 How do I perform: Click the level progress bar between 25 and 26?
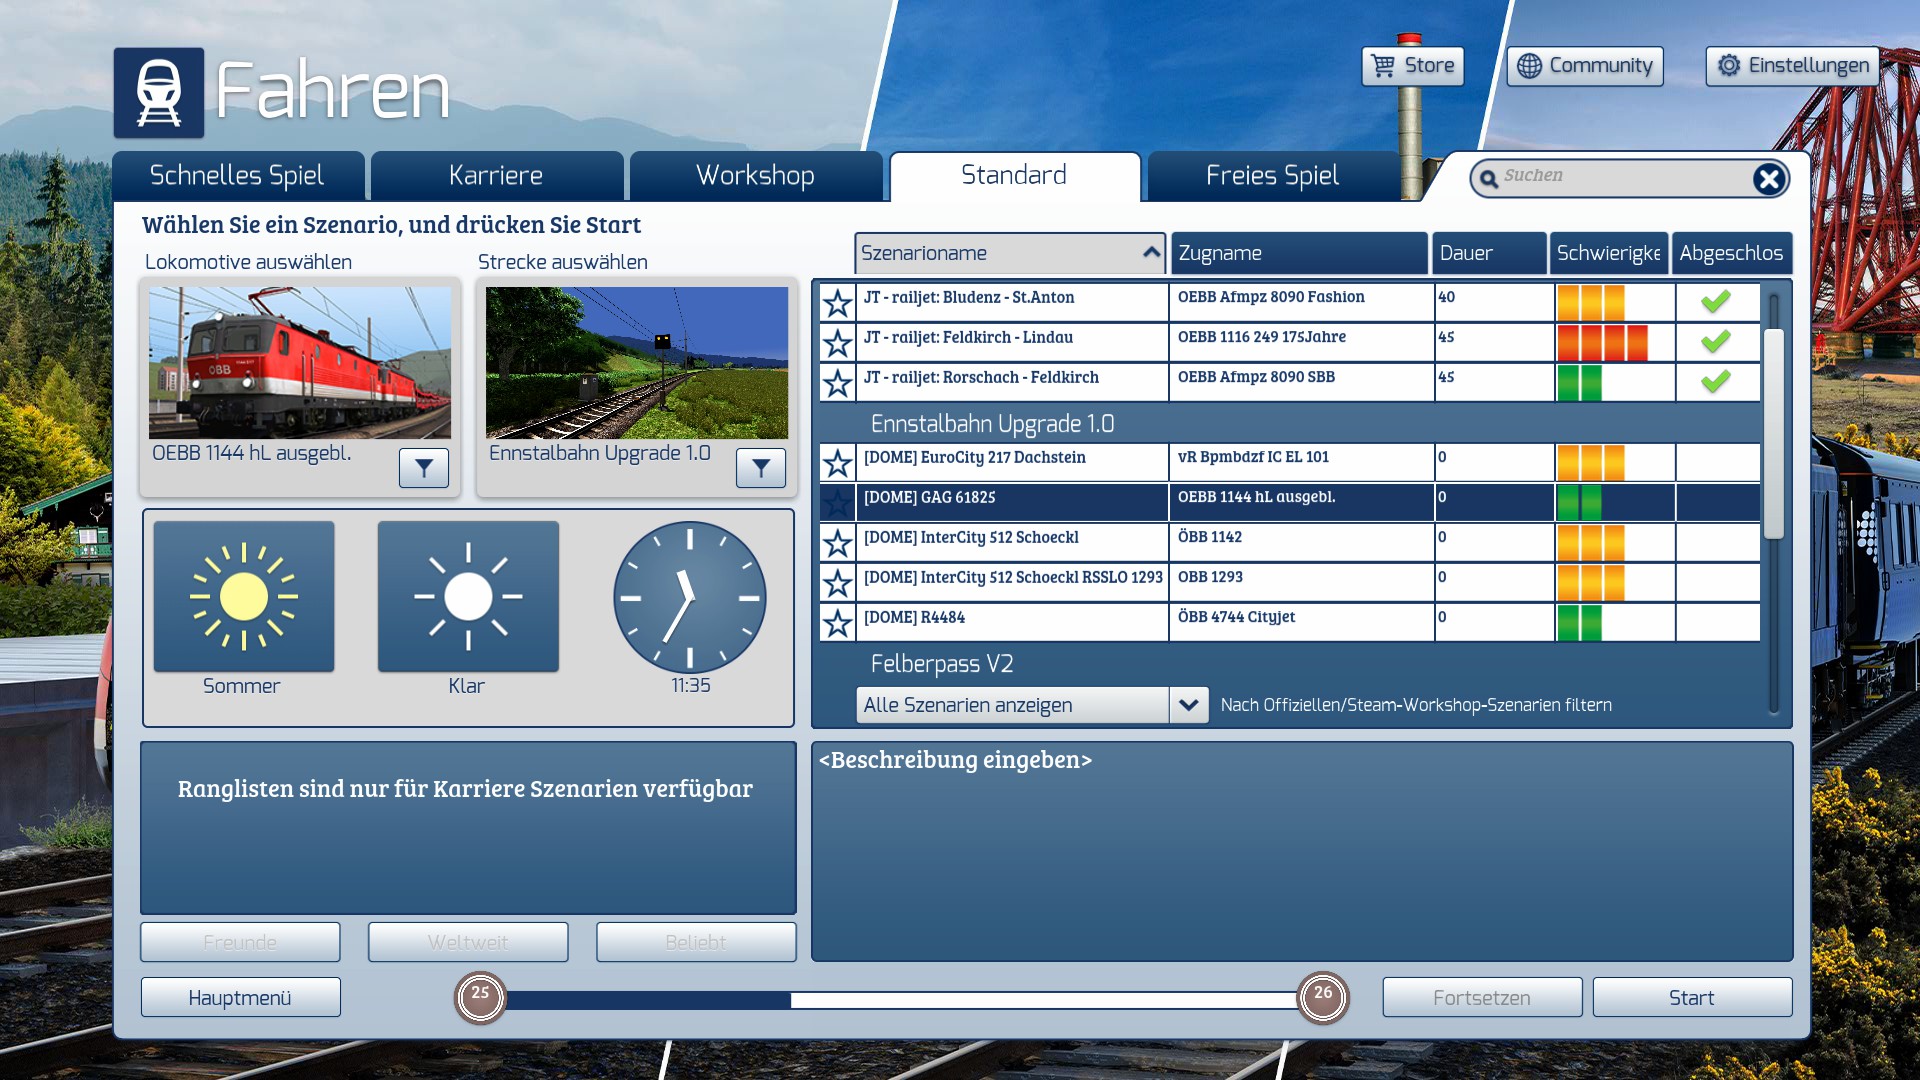900,999
